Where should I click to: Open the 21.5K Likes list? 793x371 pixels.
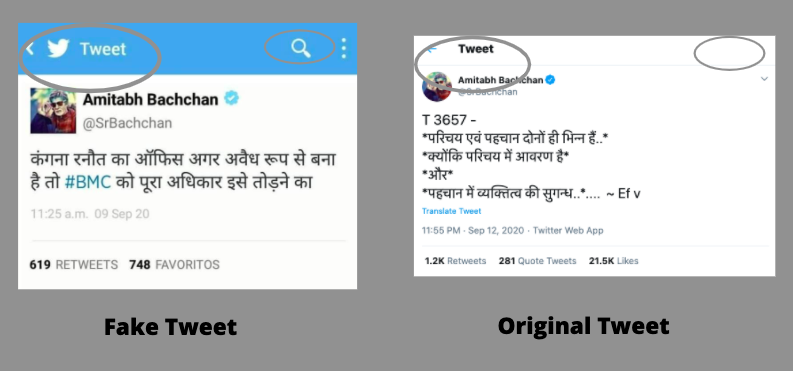(x=613, y=261)
